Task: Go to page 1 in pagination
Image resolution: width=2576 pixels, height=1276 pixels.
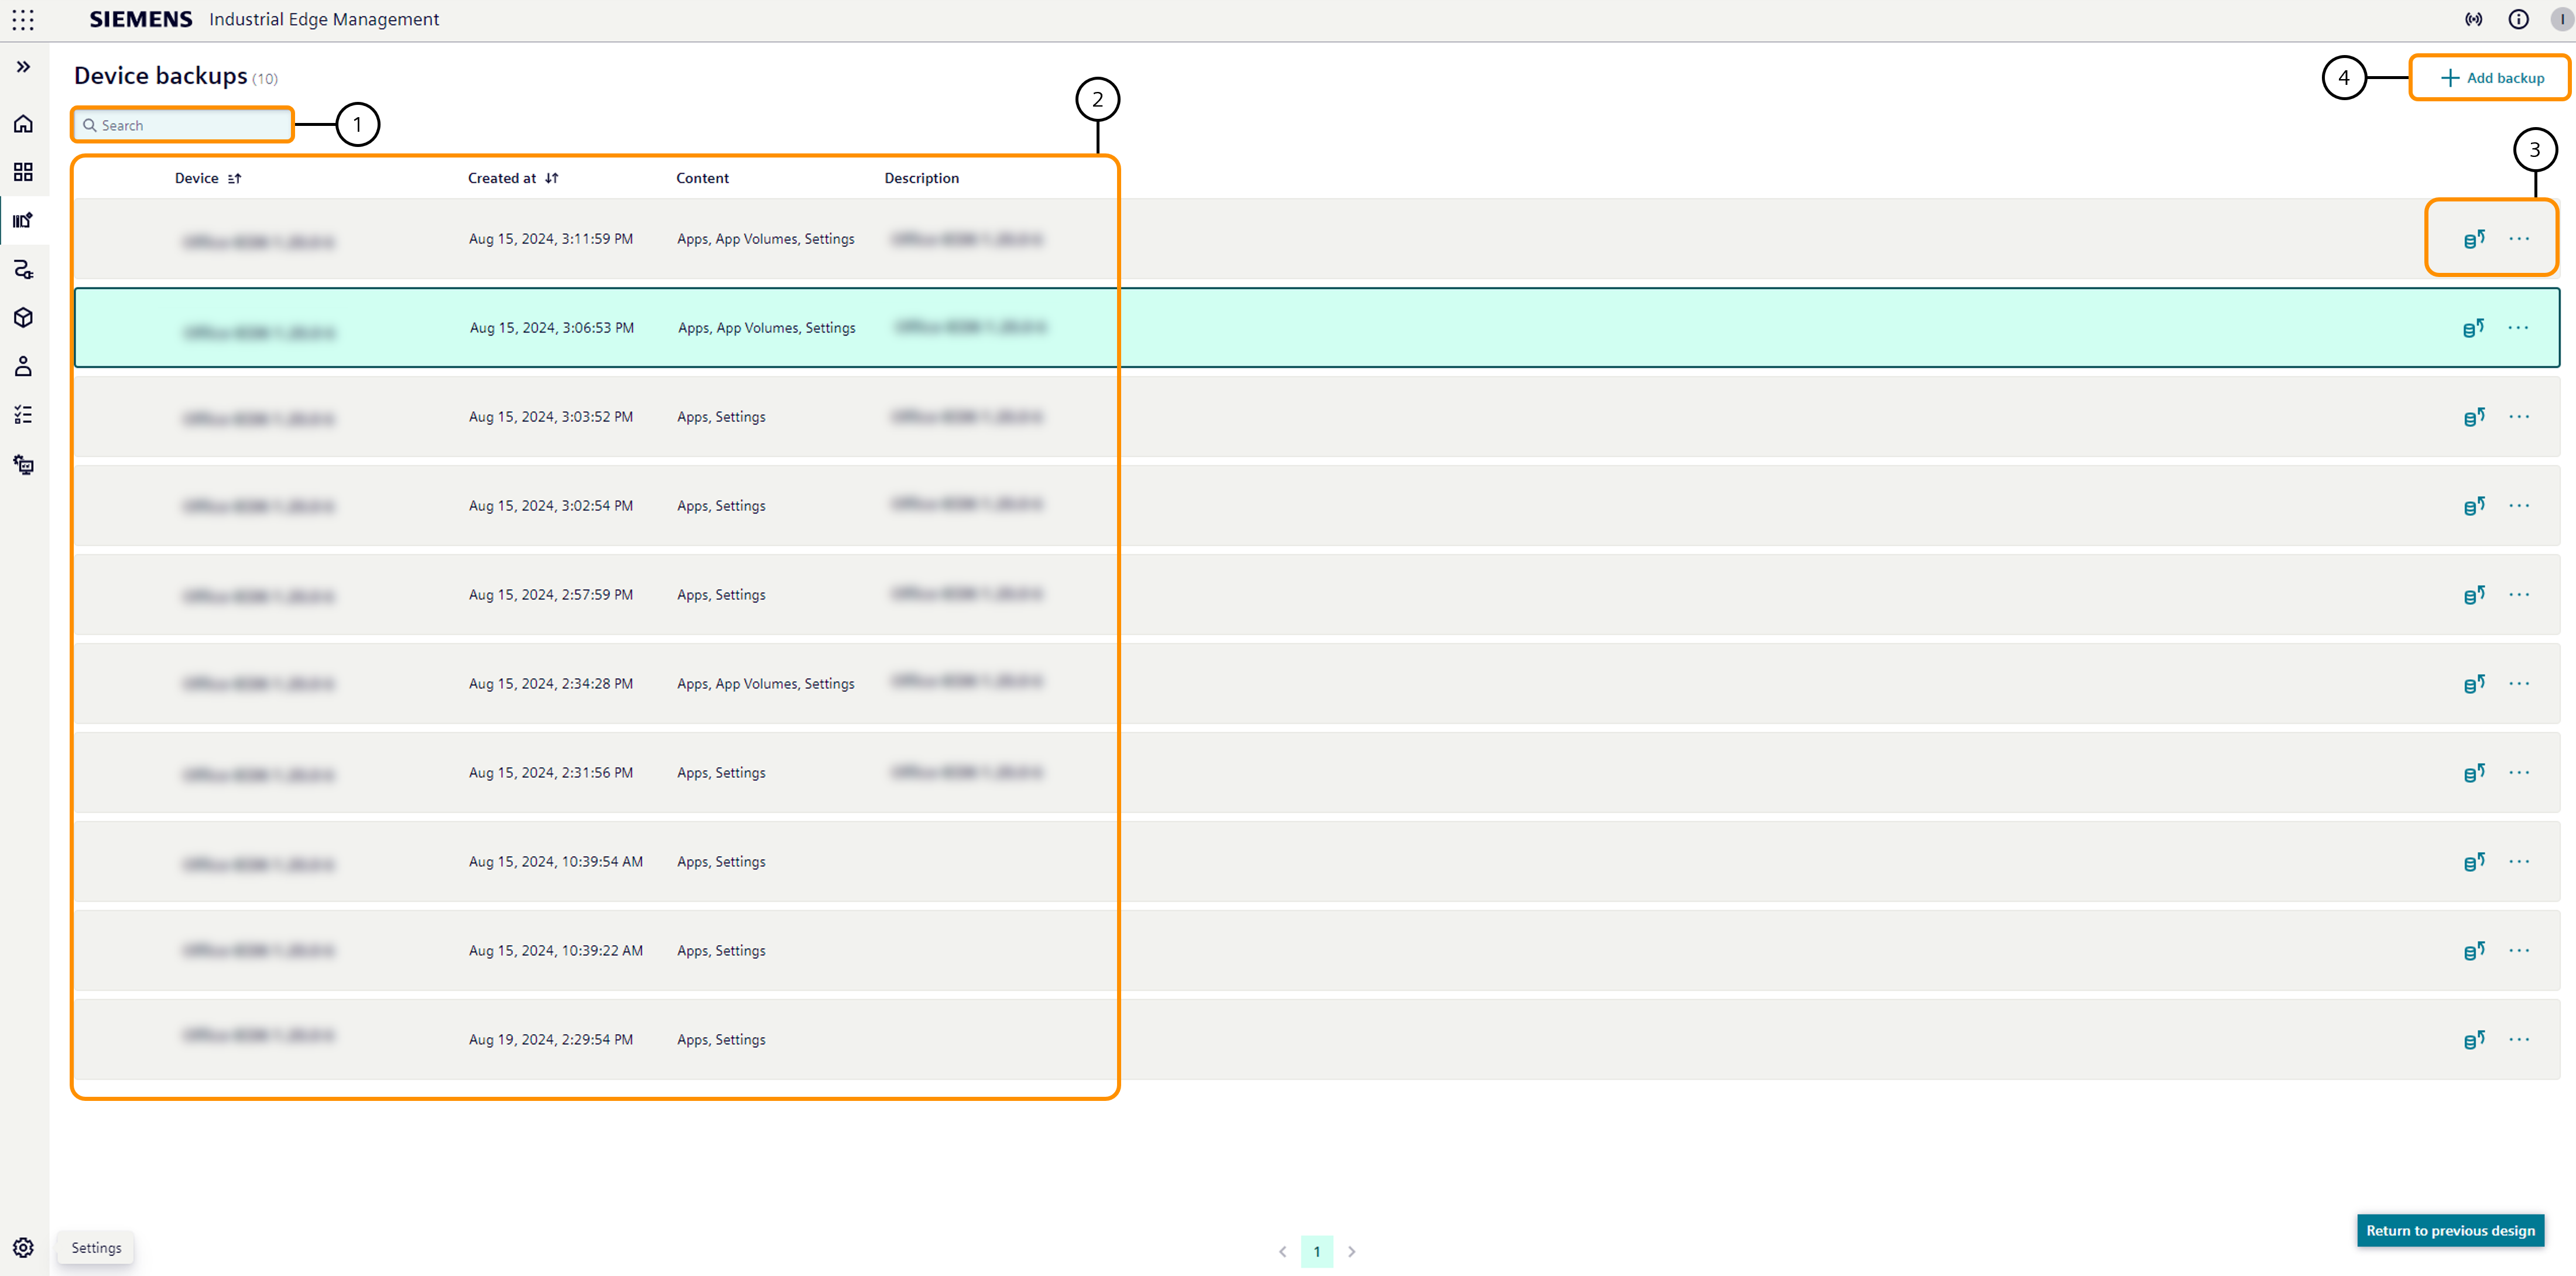Action: click(1316, 1251)
